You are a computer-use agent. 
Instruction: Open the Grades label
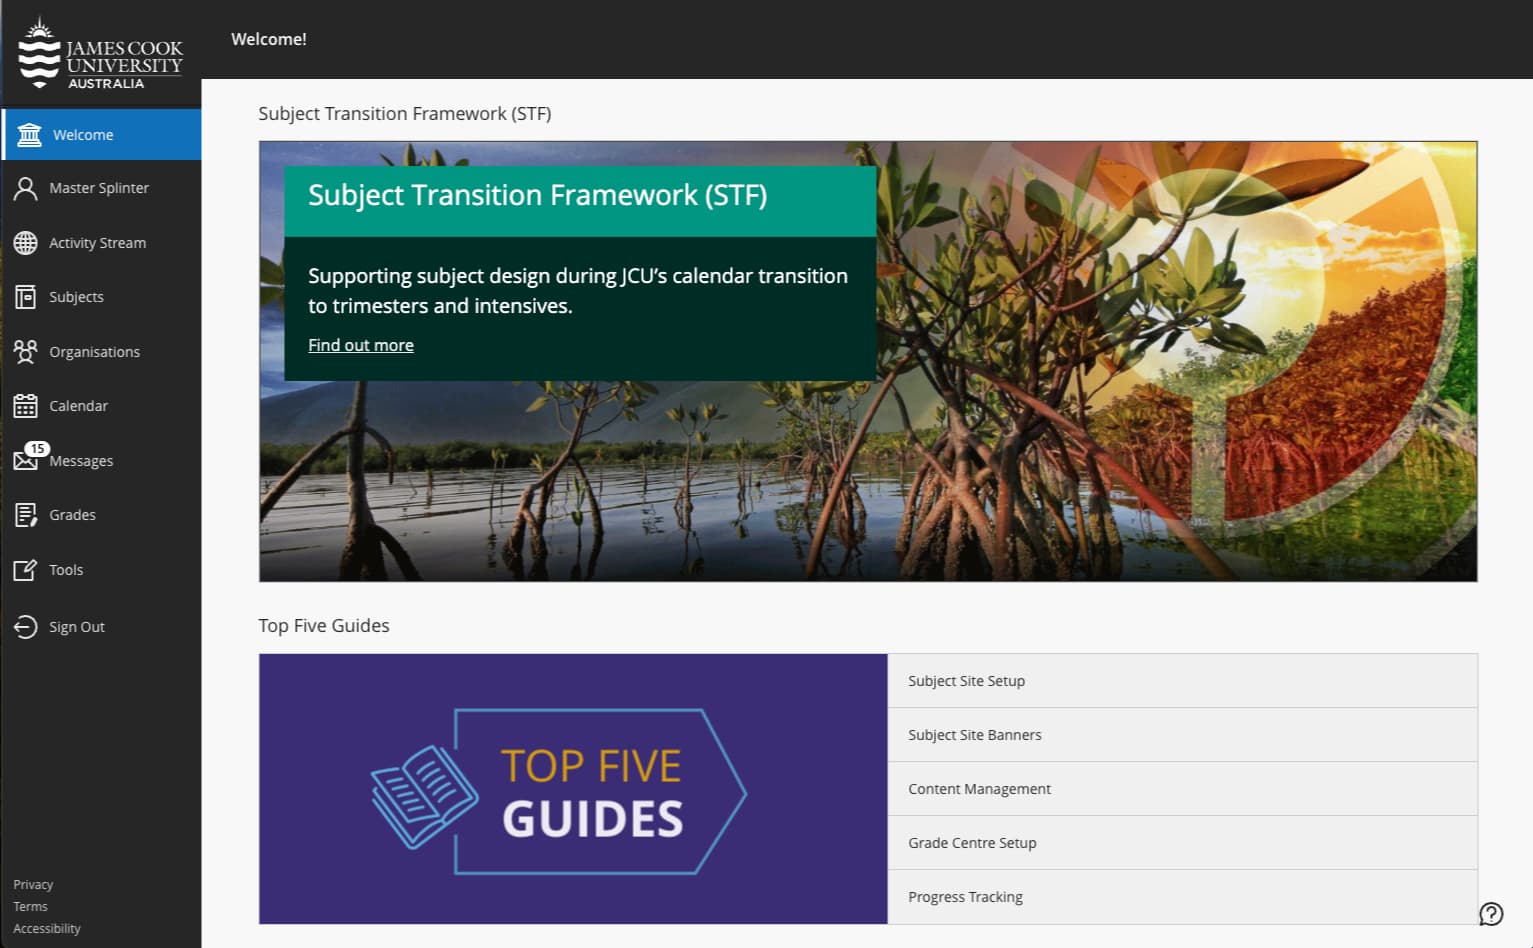(72, 515)
